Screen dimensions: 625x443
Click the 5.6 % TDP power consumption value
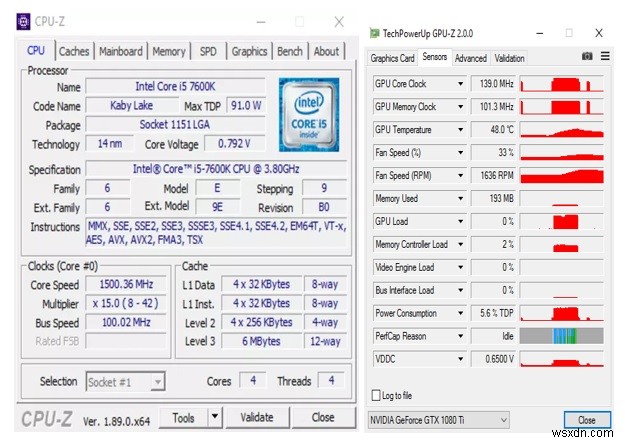point(493,313)
